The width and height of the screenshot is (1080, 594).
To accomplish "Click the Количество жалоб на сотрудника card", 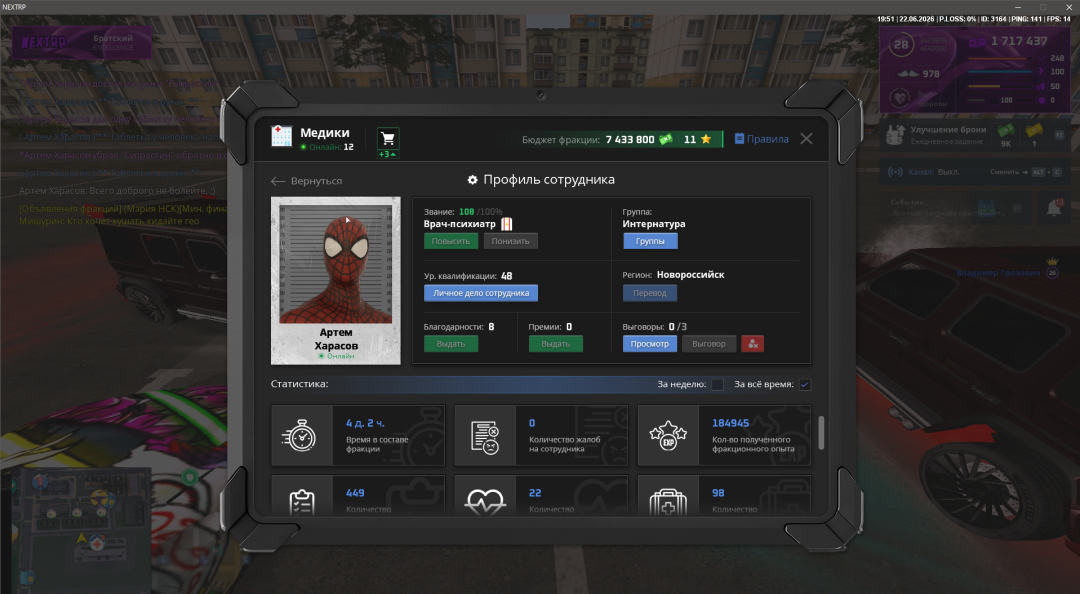I will pyautogui.click(x=541, y=436).
